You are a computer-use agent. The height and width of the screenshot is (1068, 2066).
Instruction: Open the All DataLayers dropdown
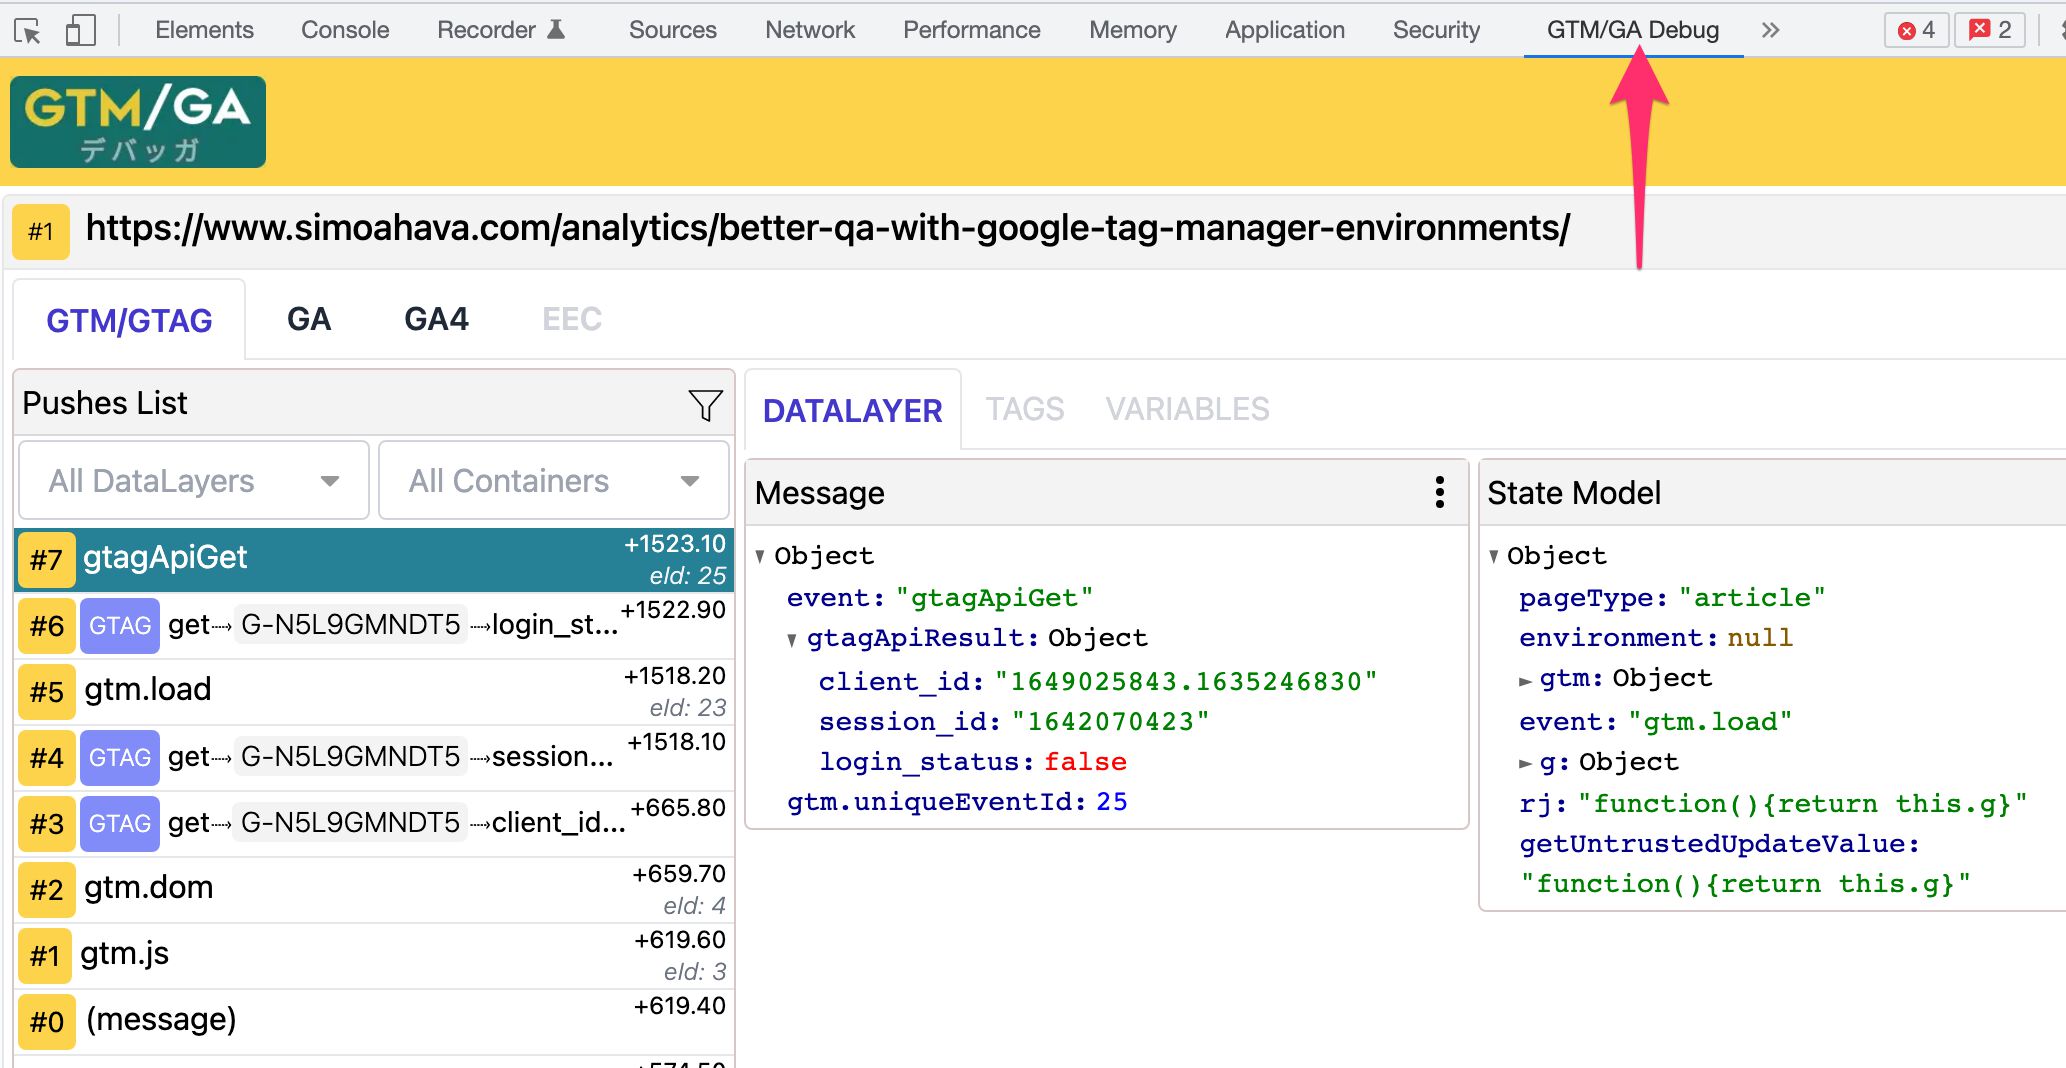click(x=193, y=480)
